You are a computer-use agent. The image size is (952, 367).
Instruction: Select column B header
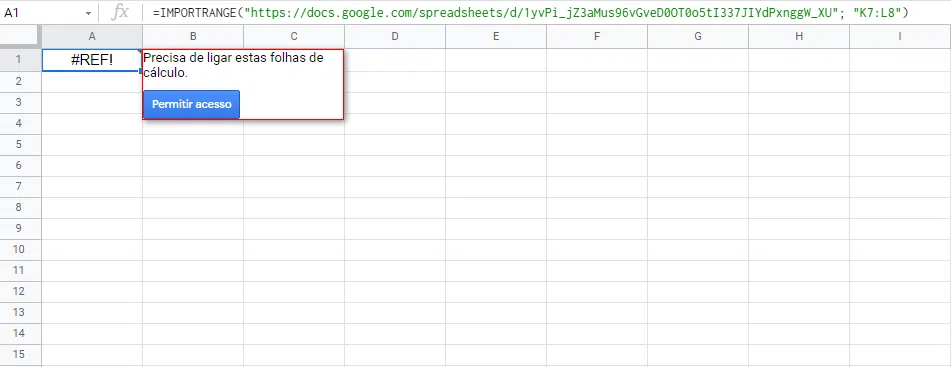tap(193, 36)
